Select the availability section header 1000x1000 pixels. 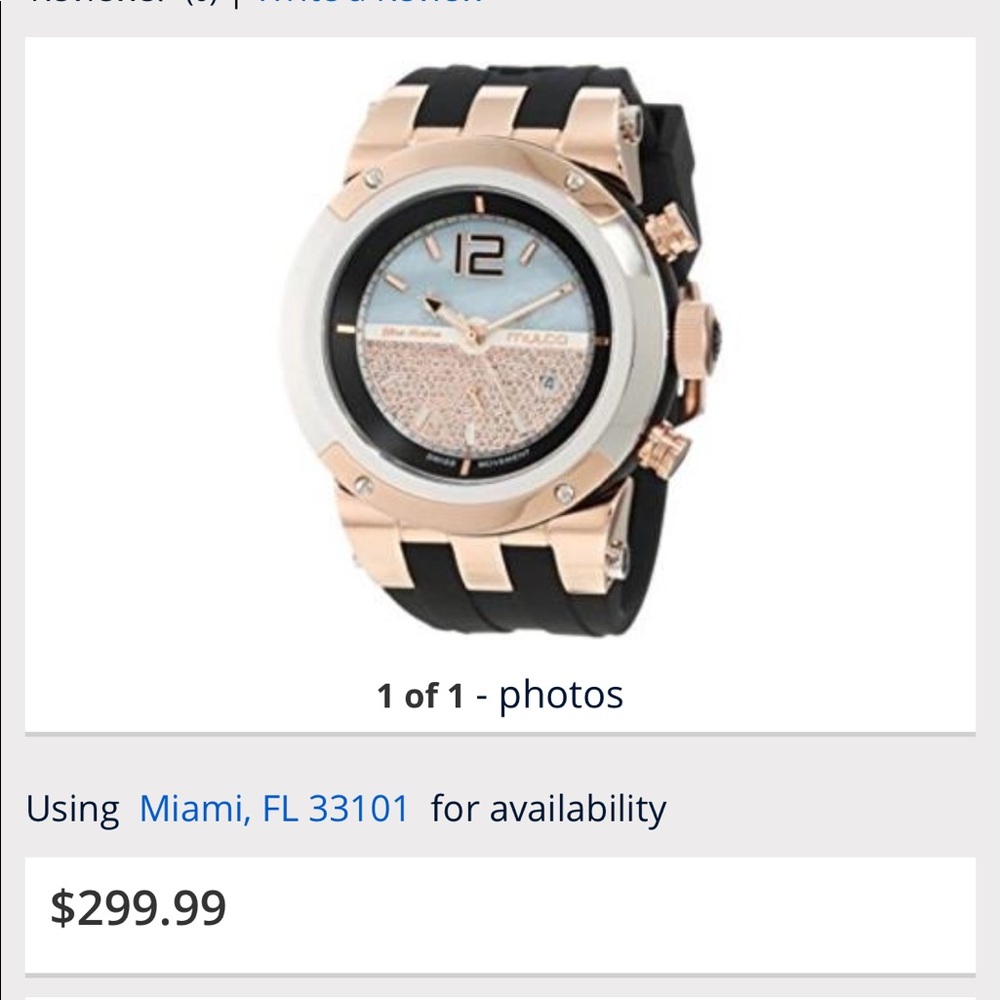click(350, 810)
